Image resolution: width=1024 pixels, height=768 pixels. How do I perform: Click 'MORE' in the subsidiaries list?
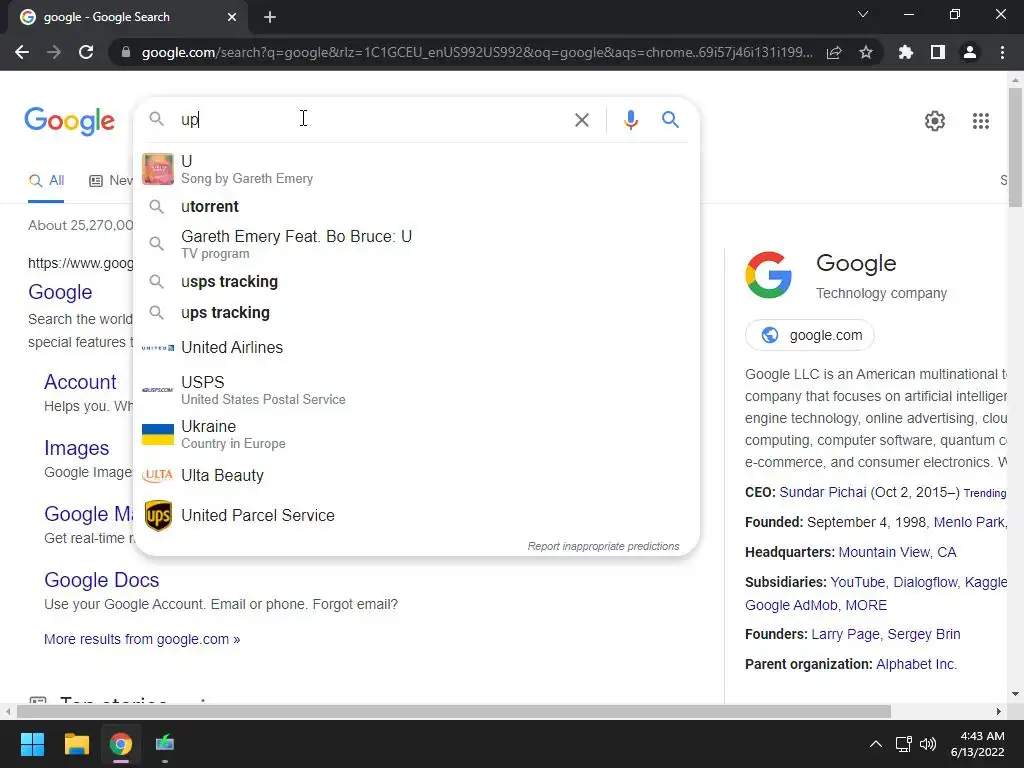point(866,605)
